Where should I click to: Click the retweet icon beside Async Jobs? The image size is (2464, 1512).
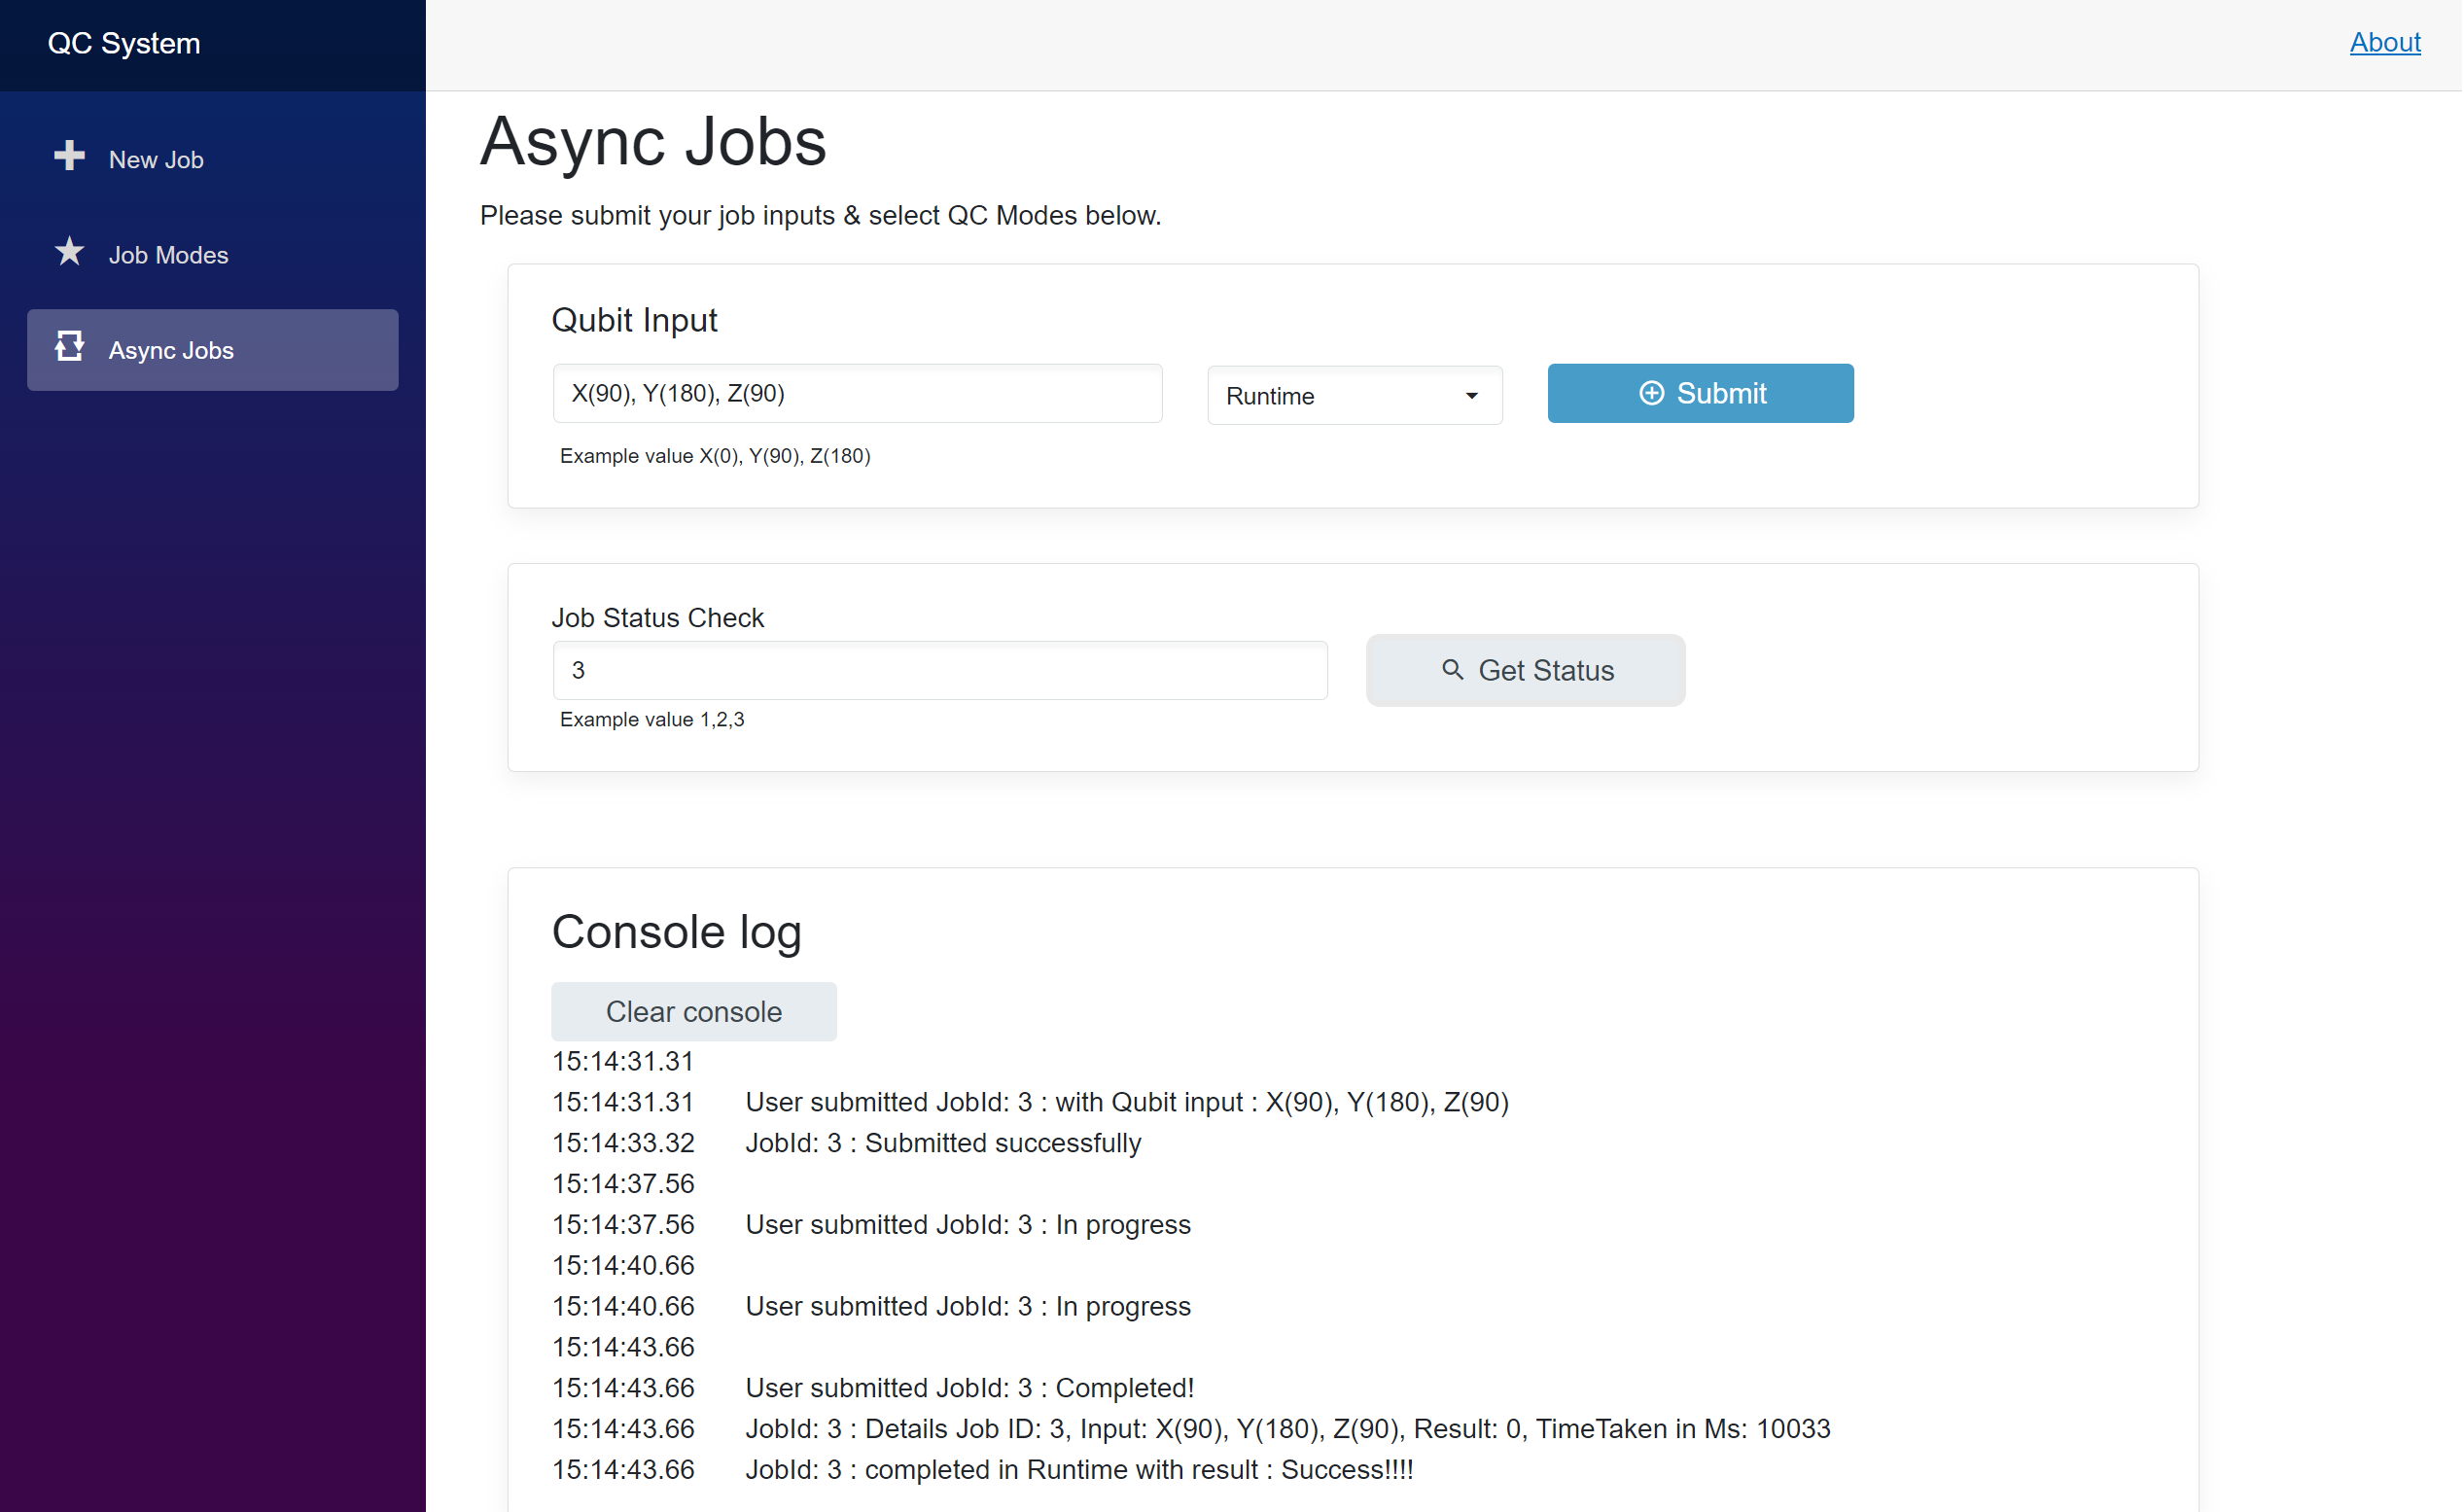69,346
